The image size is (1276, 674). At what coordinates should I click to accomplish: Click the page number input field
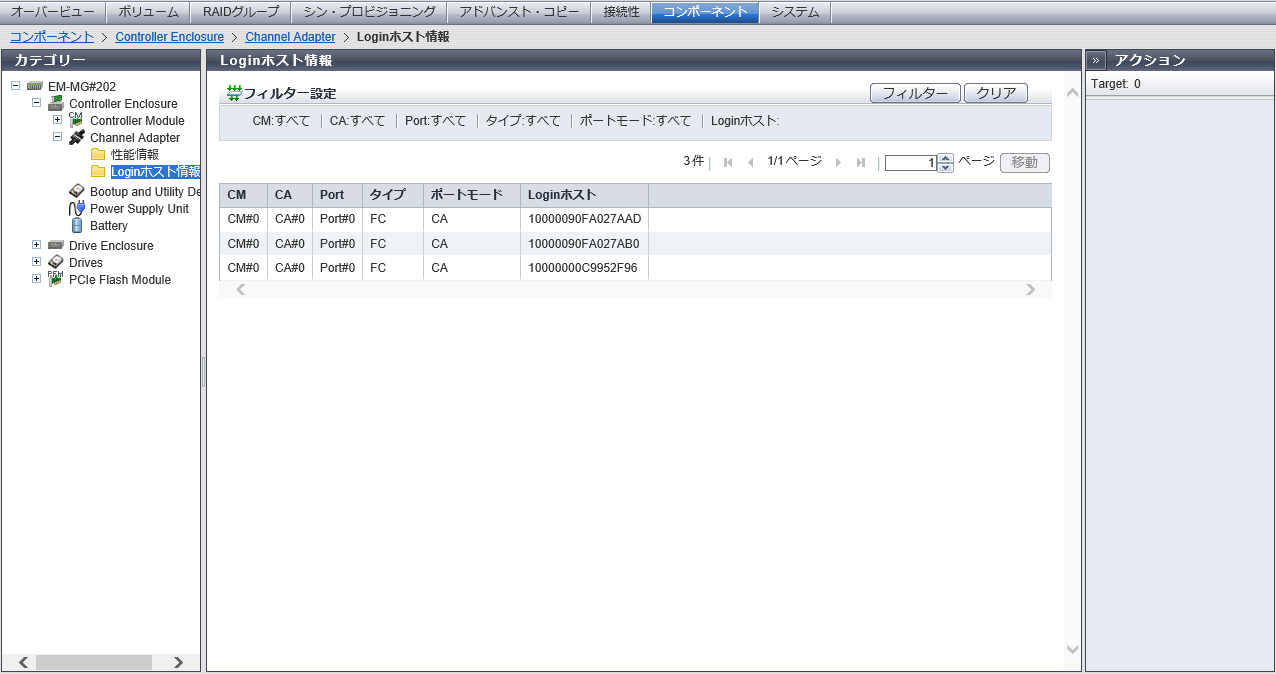click(x=910, y=163)
